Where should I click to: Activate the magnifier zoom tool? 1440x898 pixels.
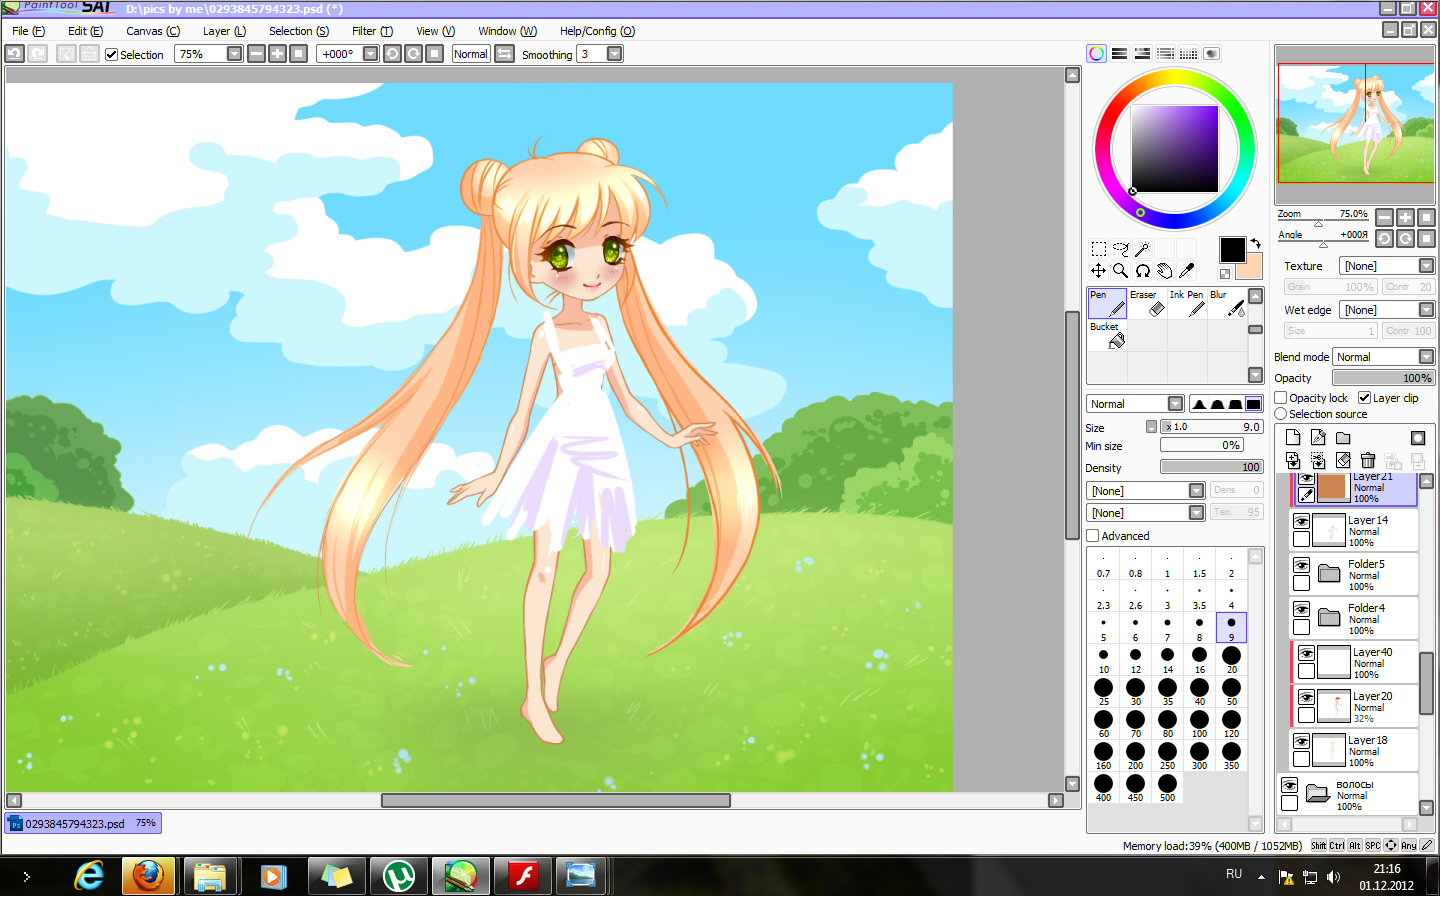click(x=1120, y=271)
